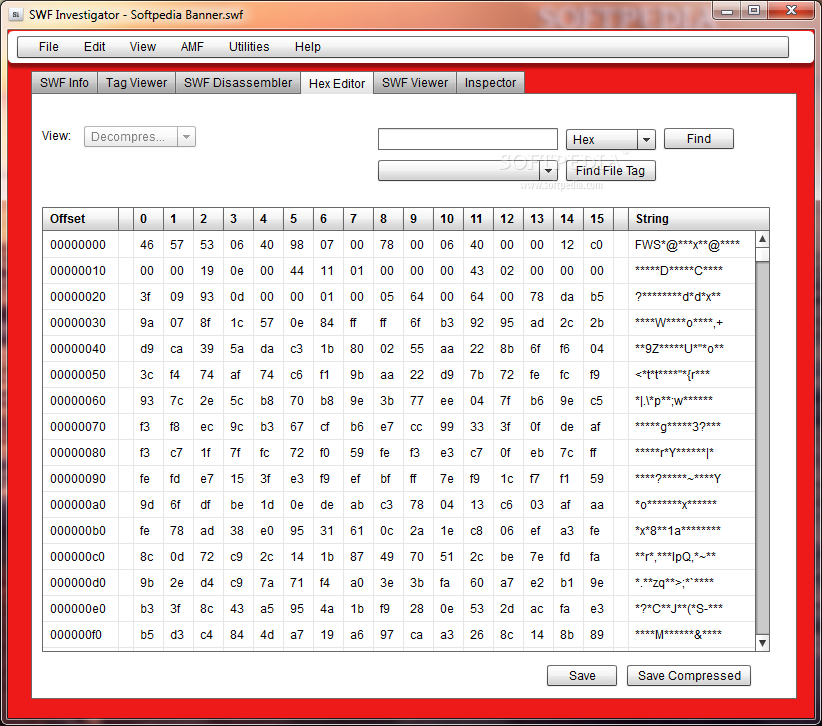This screenshot has width=822, height=726.
Task: Click the string ****M******&****
Action: pyautogui.click(x=678, y=635)
